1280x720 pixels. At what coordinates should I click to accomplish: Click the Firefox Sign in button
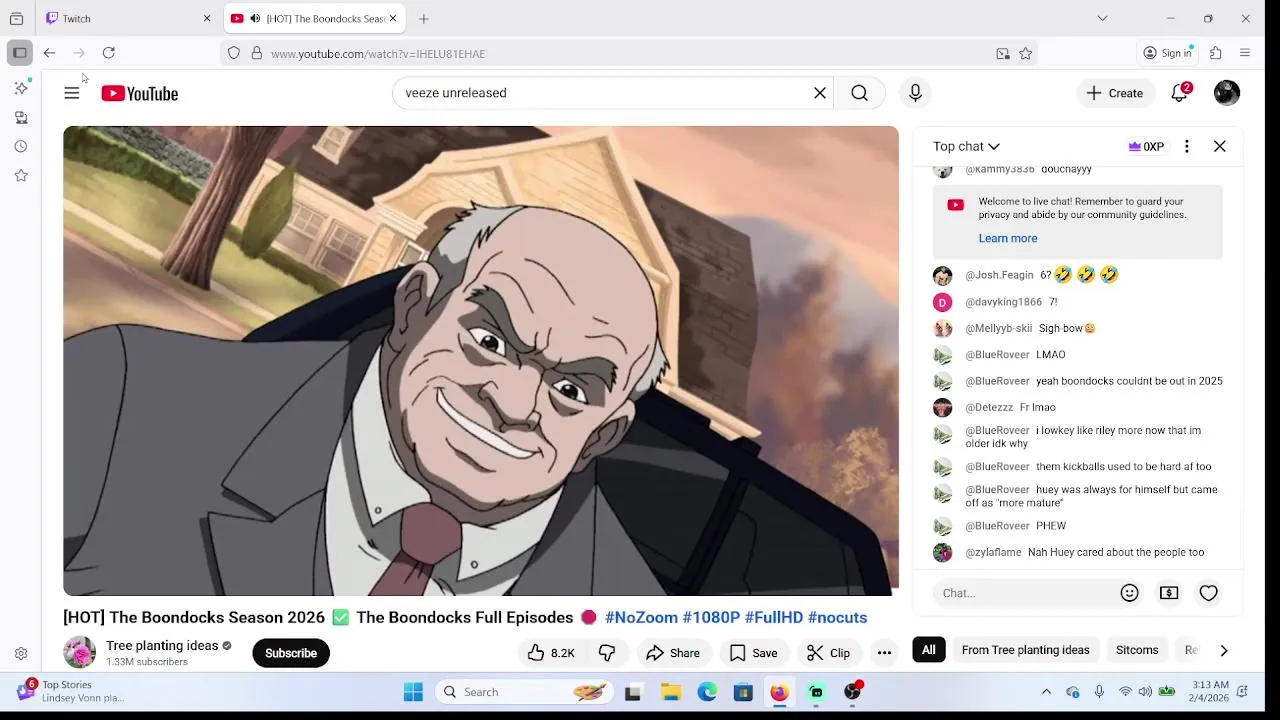click(x=1168, y=53)
